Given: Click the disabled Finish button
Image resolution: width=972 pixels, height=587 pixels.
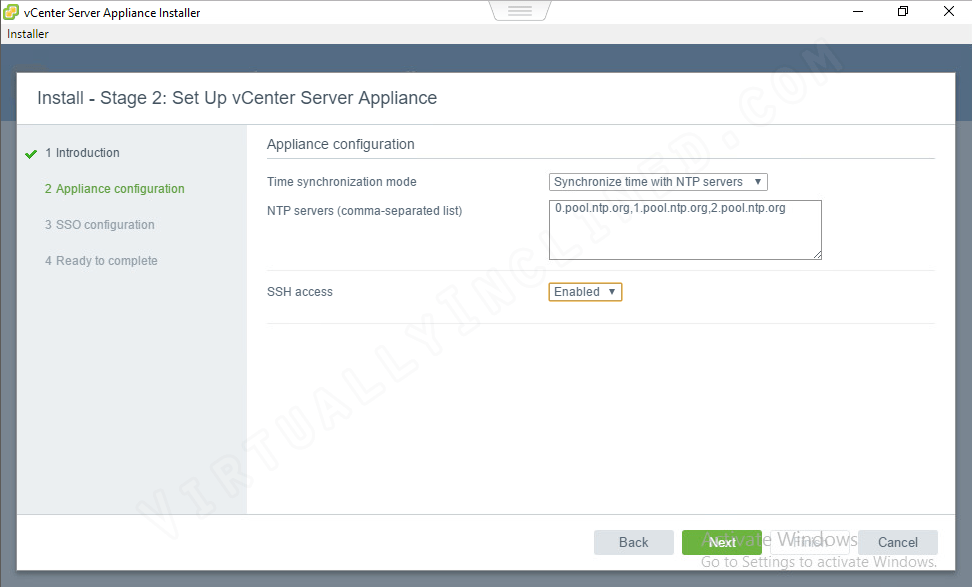Looking at the screenshot, I should tap(810, 542).
